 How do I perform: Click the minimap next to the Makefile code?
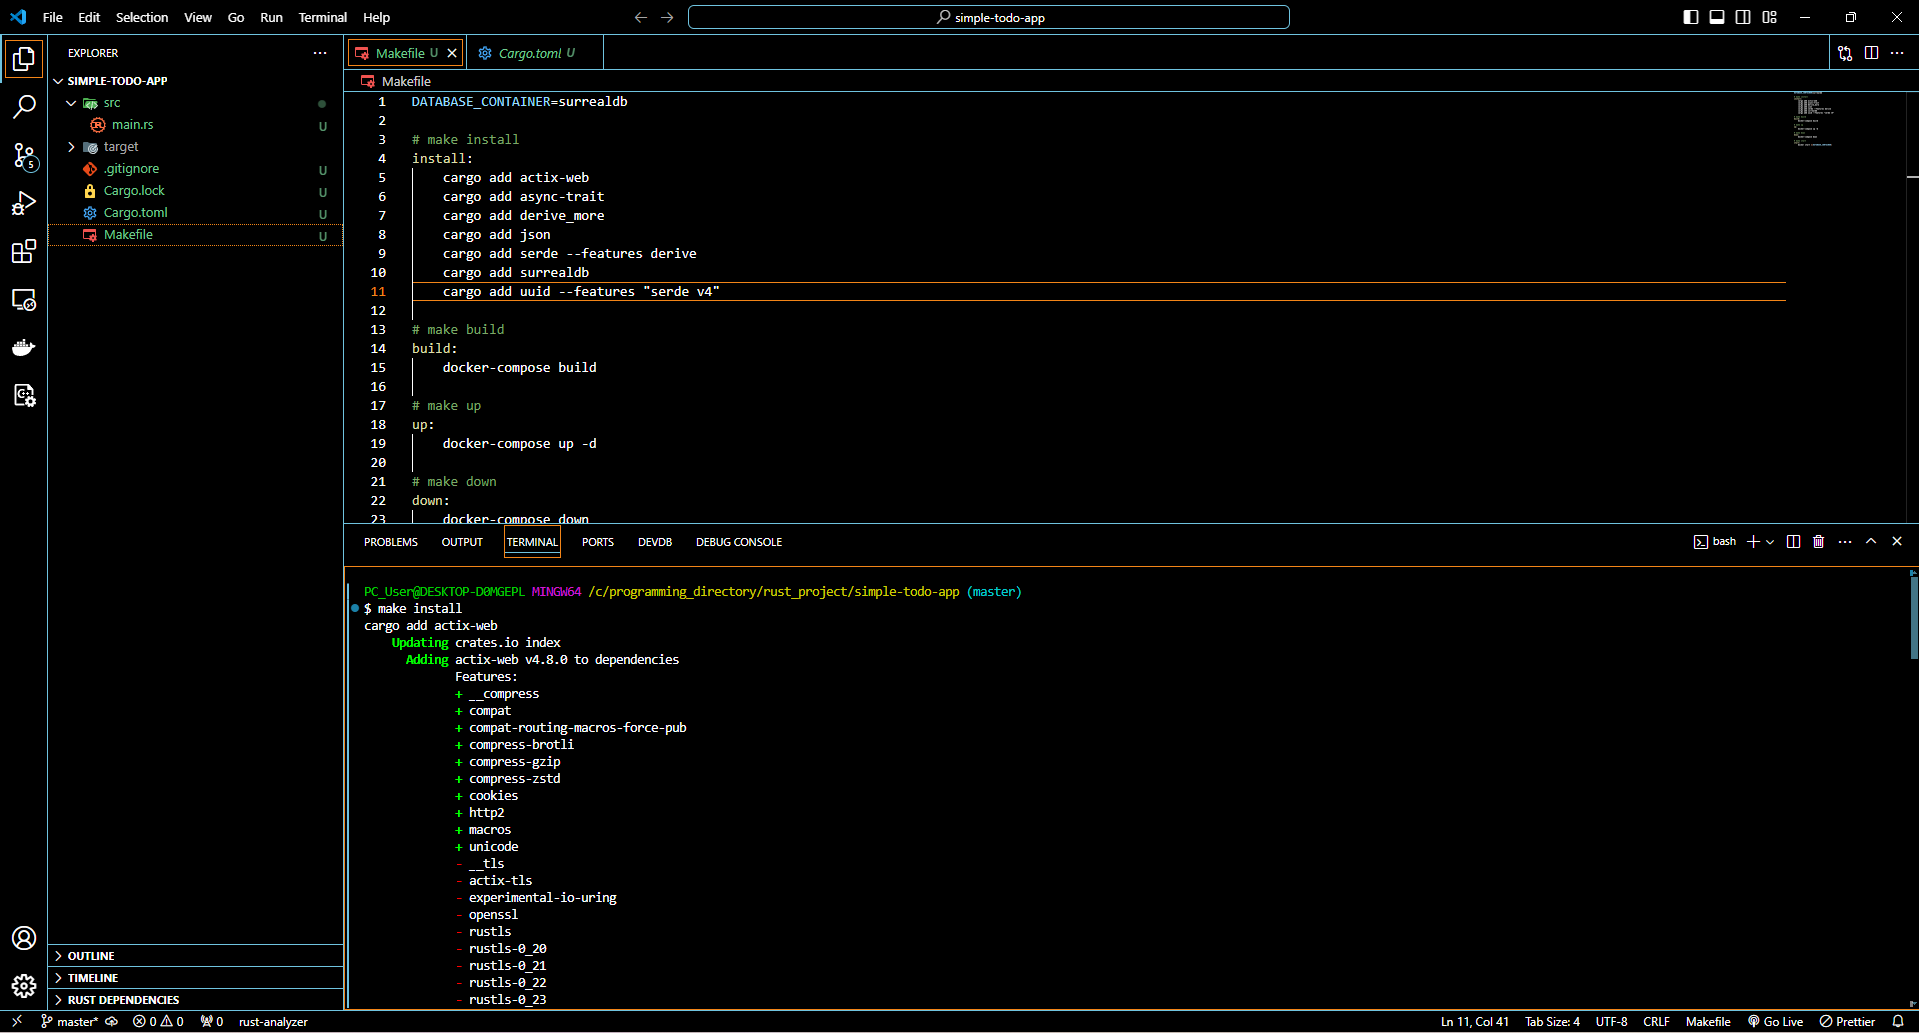[1813, 120]
